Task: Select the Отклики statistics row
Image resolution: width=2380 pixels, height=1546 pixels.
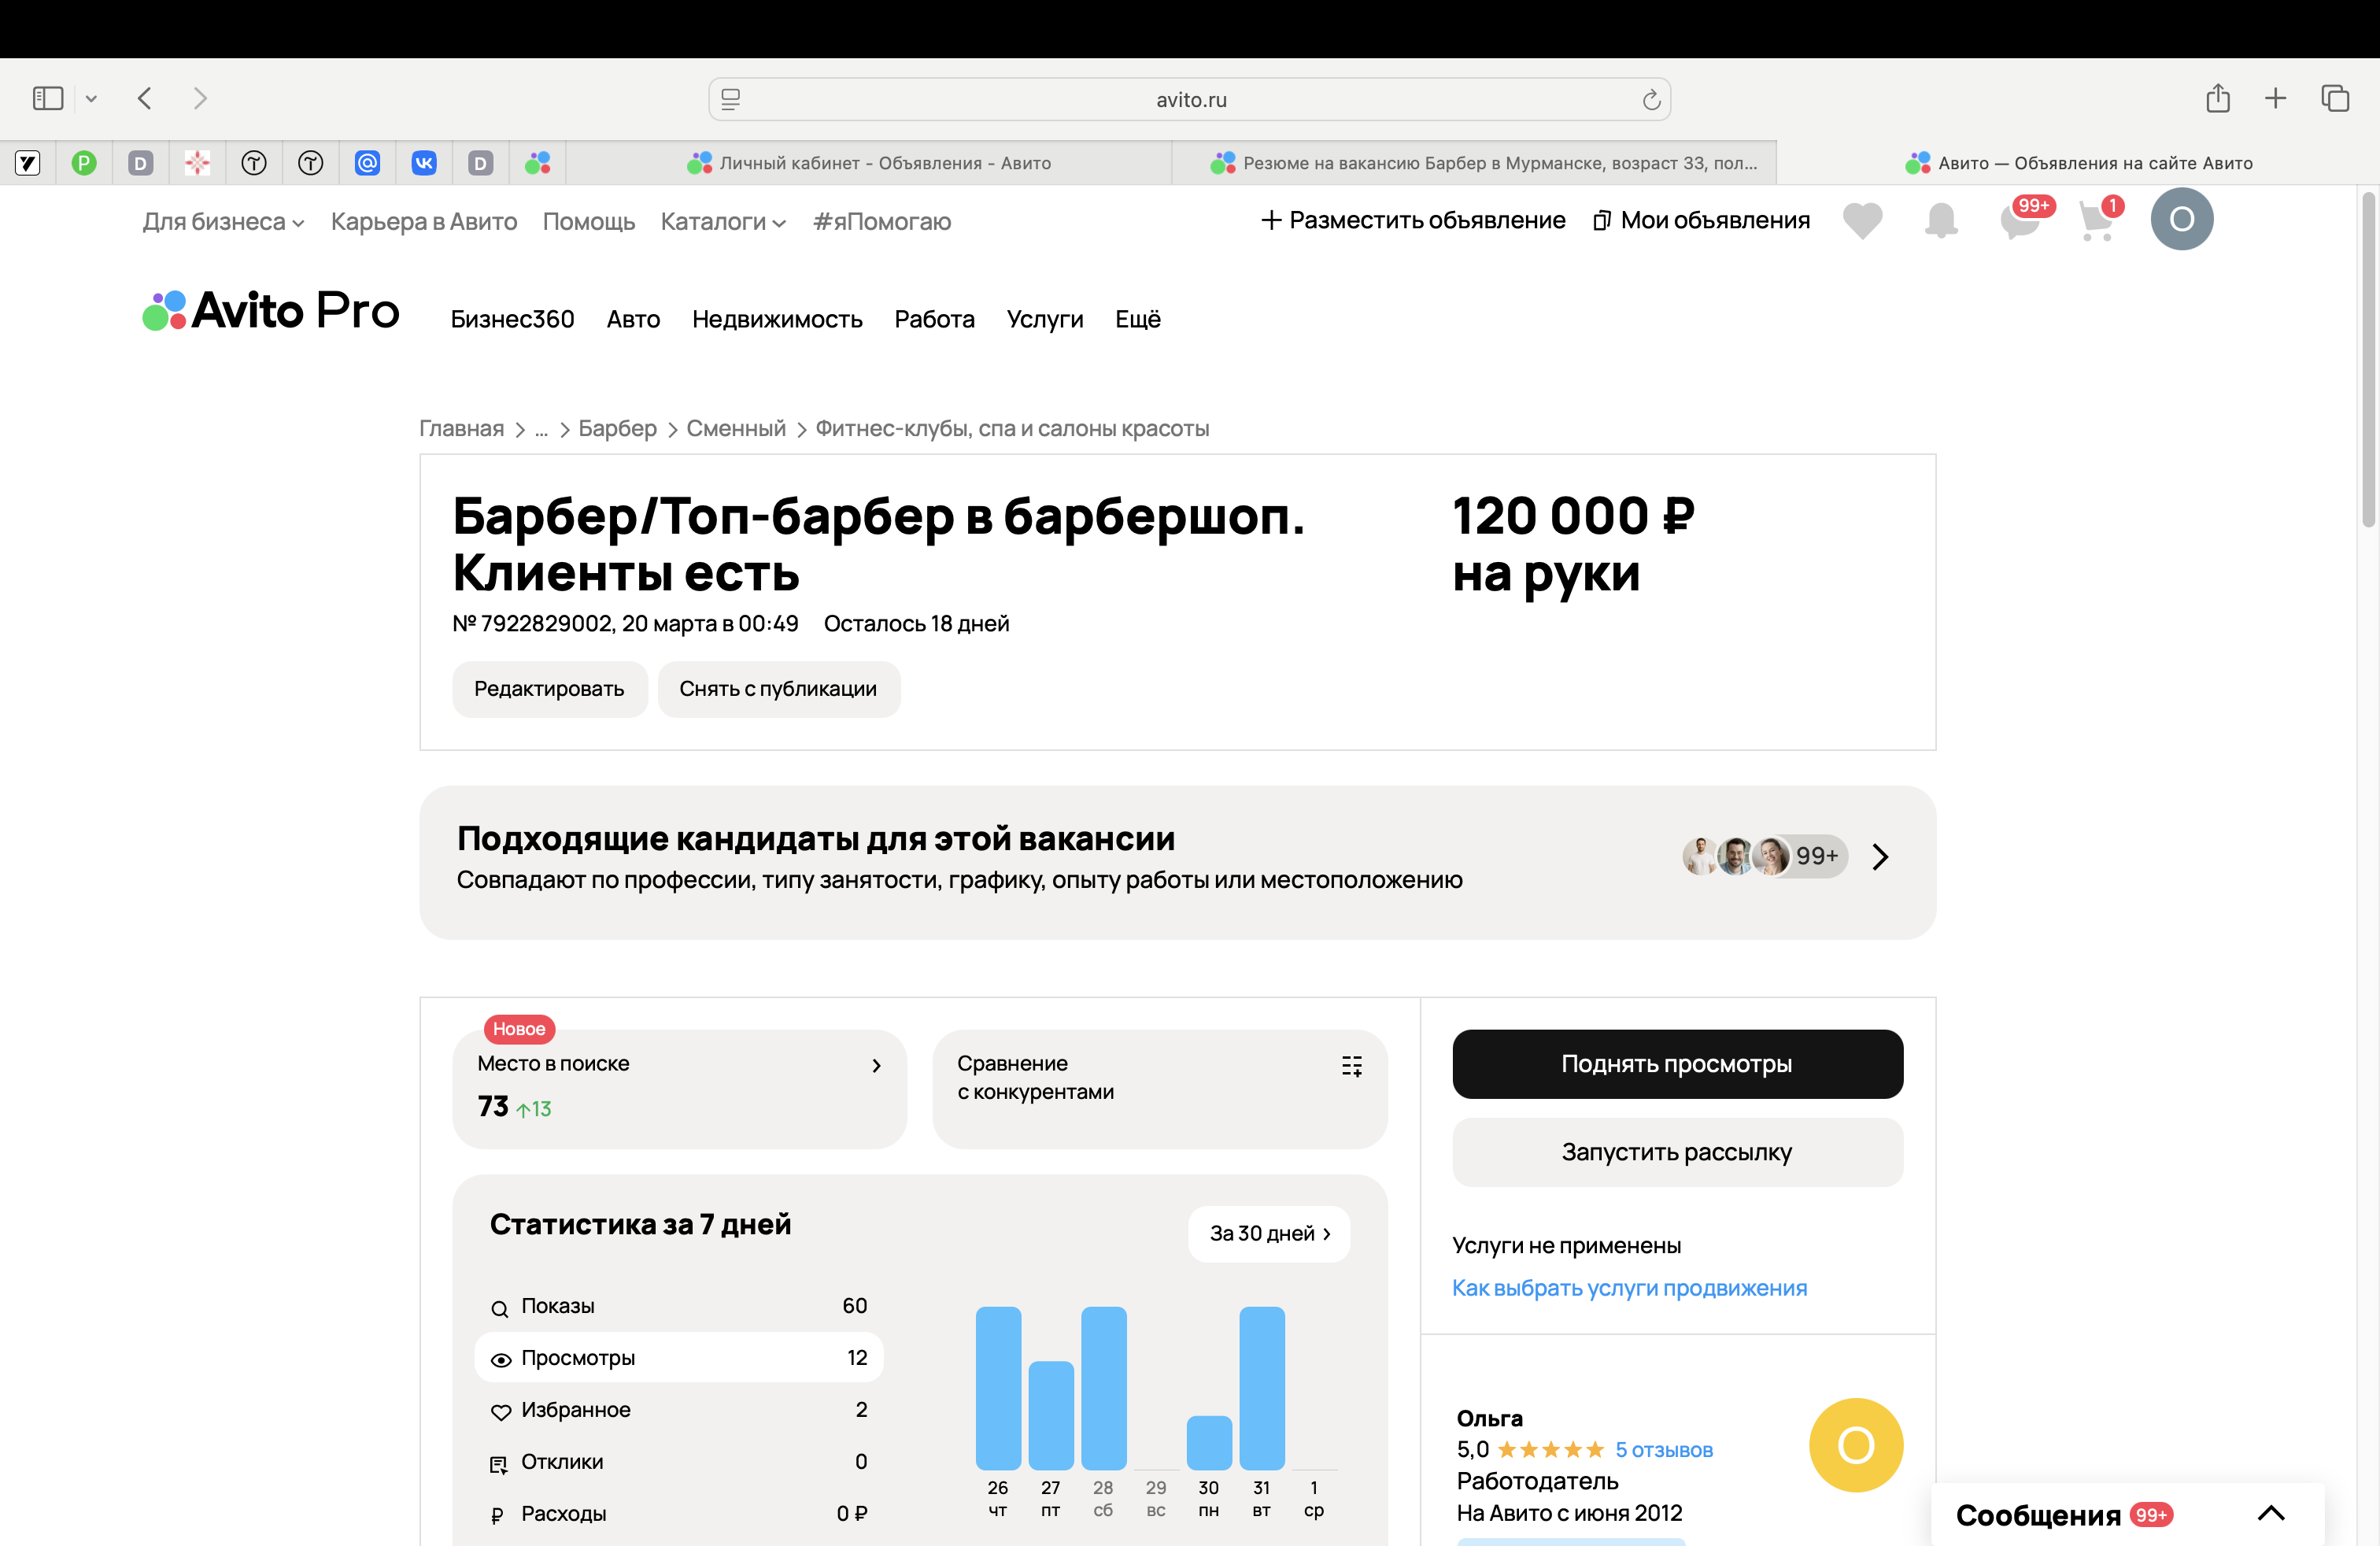Action: coord(678,1462)
